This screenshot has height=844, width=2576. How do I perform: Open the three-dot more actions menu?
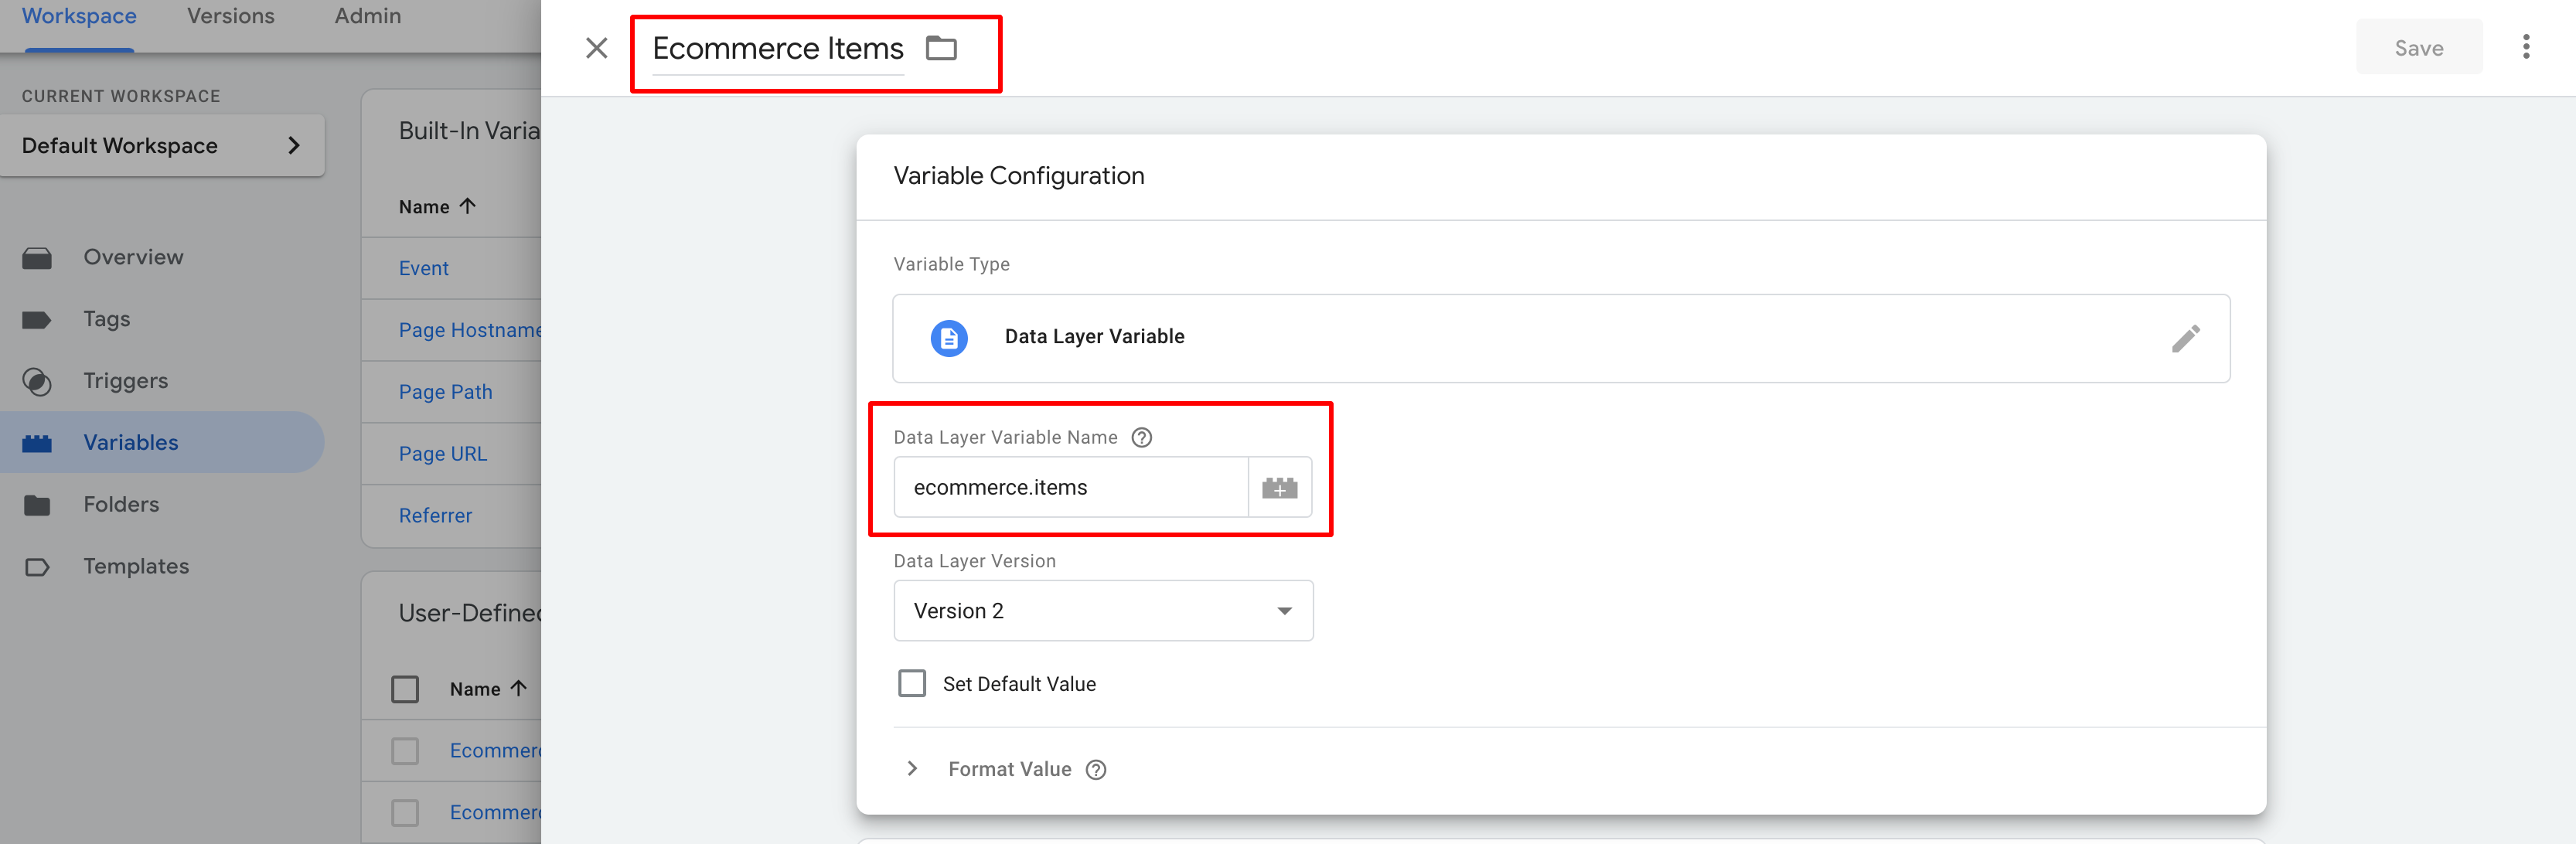2526,47
